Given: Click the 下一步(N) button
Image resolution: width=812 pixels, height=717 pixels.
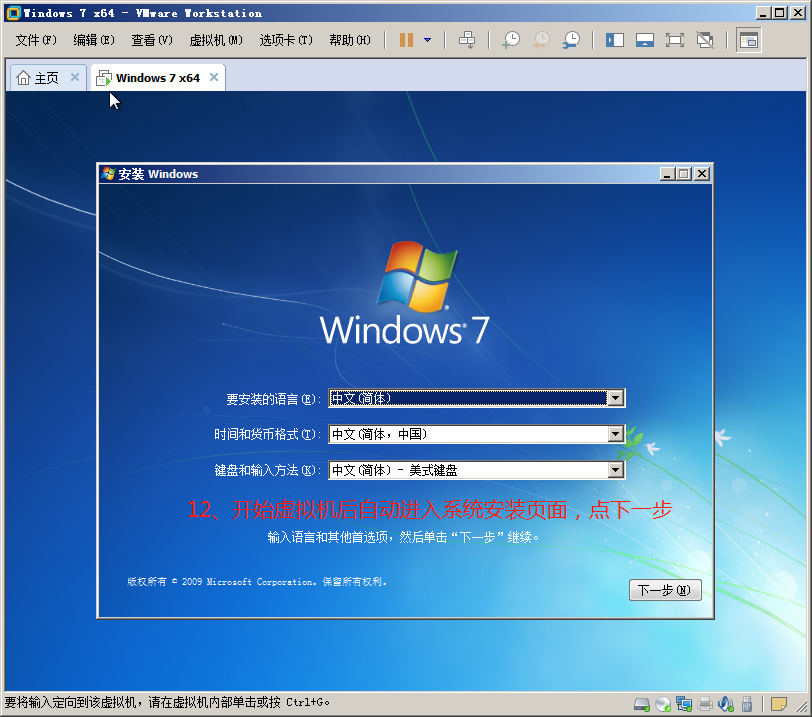Looking at the screenshot, I should (665, 590).
